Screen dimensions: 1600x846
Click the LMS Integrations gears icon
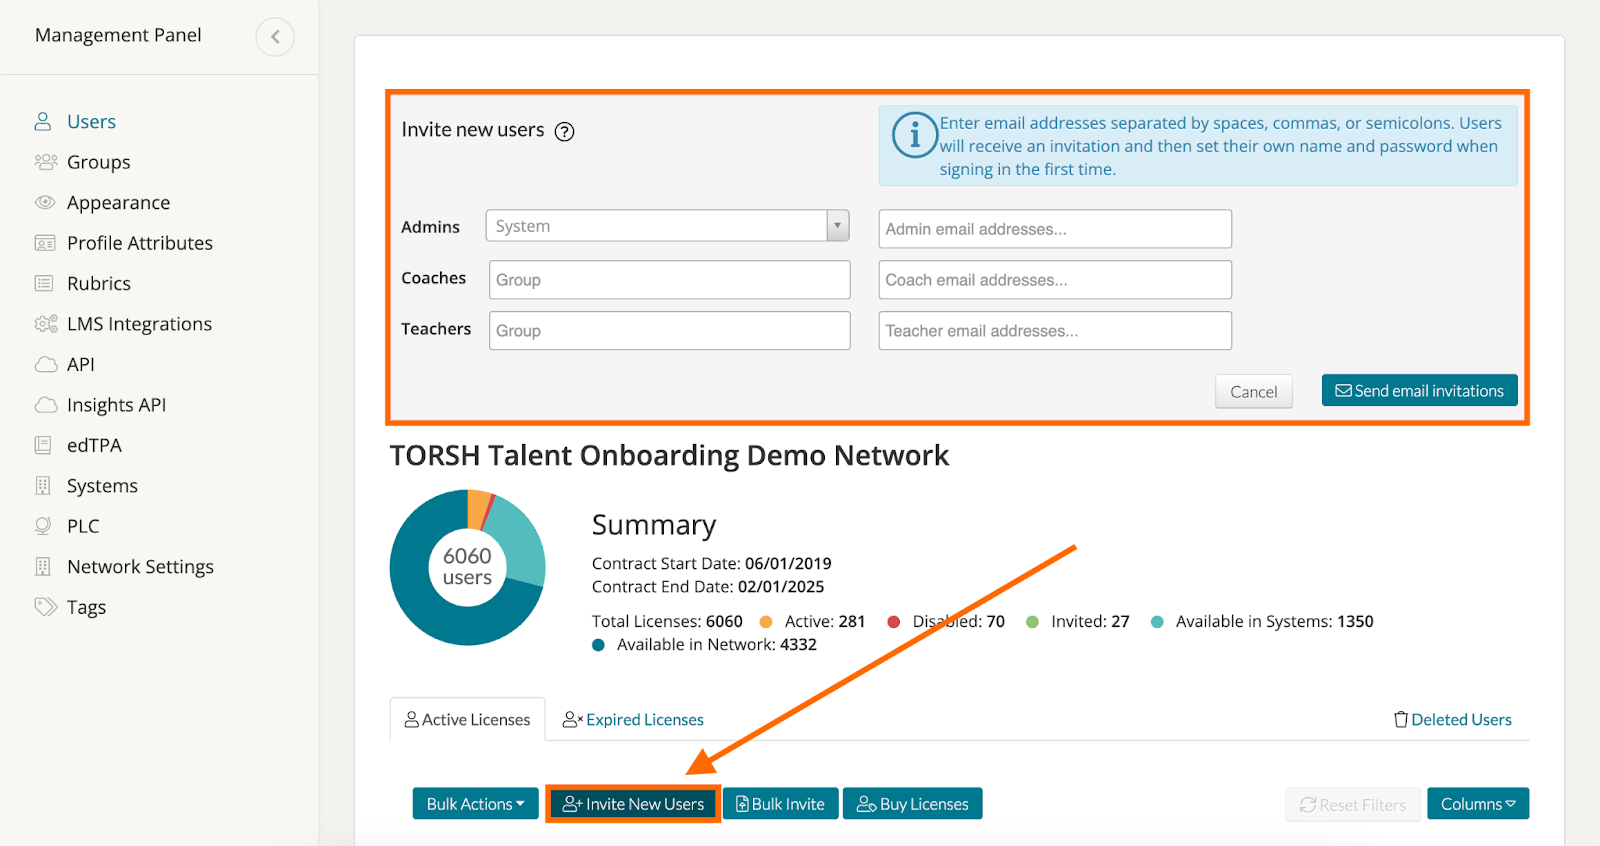click(45, 324)
